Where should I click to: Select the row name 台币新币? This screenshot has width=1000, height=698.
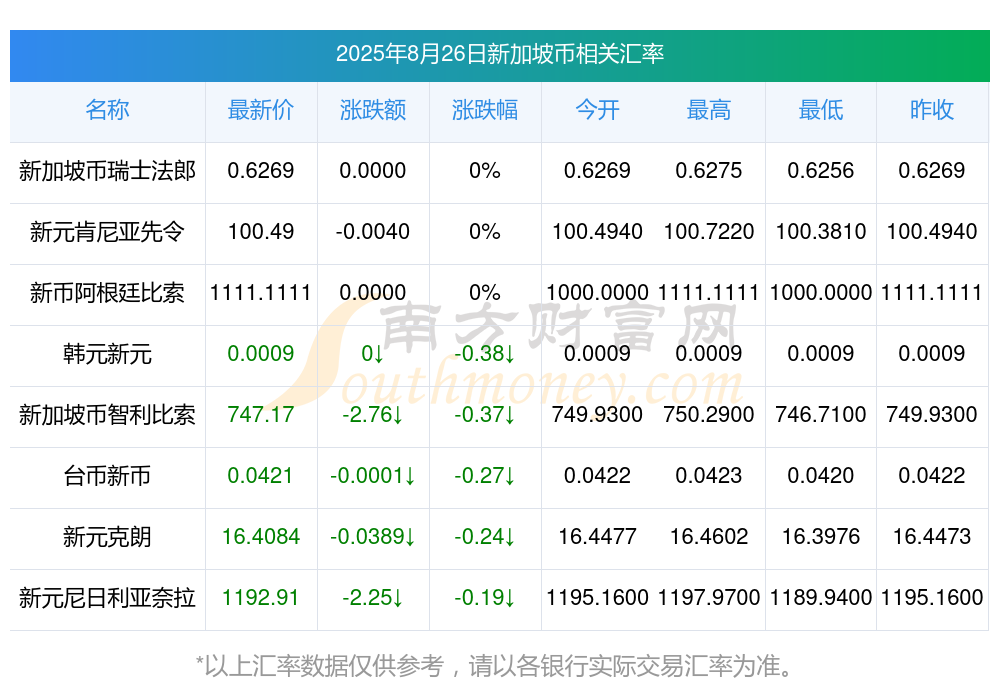107,476
